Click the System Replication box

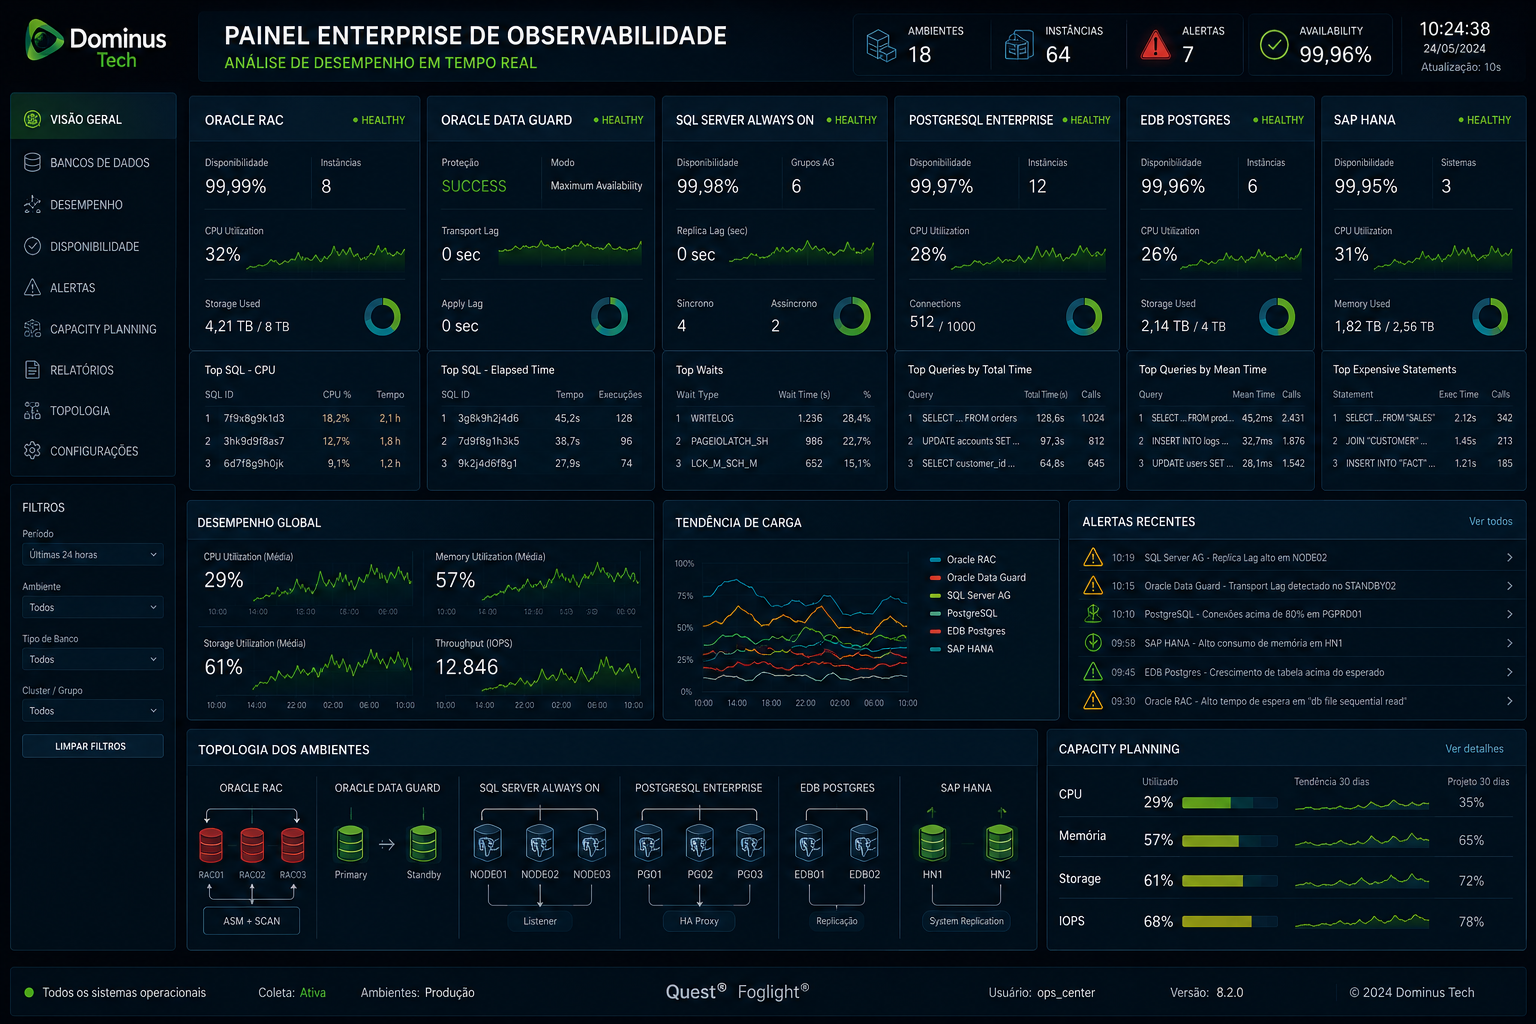pyautogui.click(x=966, y=921)
